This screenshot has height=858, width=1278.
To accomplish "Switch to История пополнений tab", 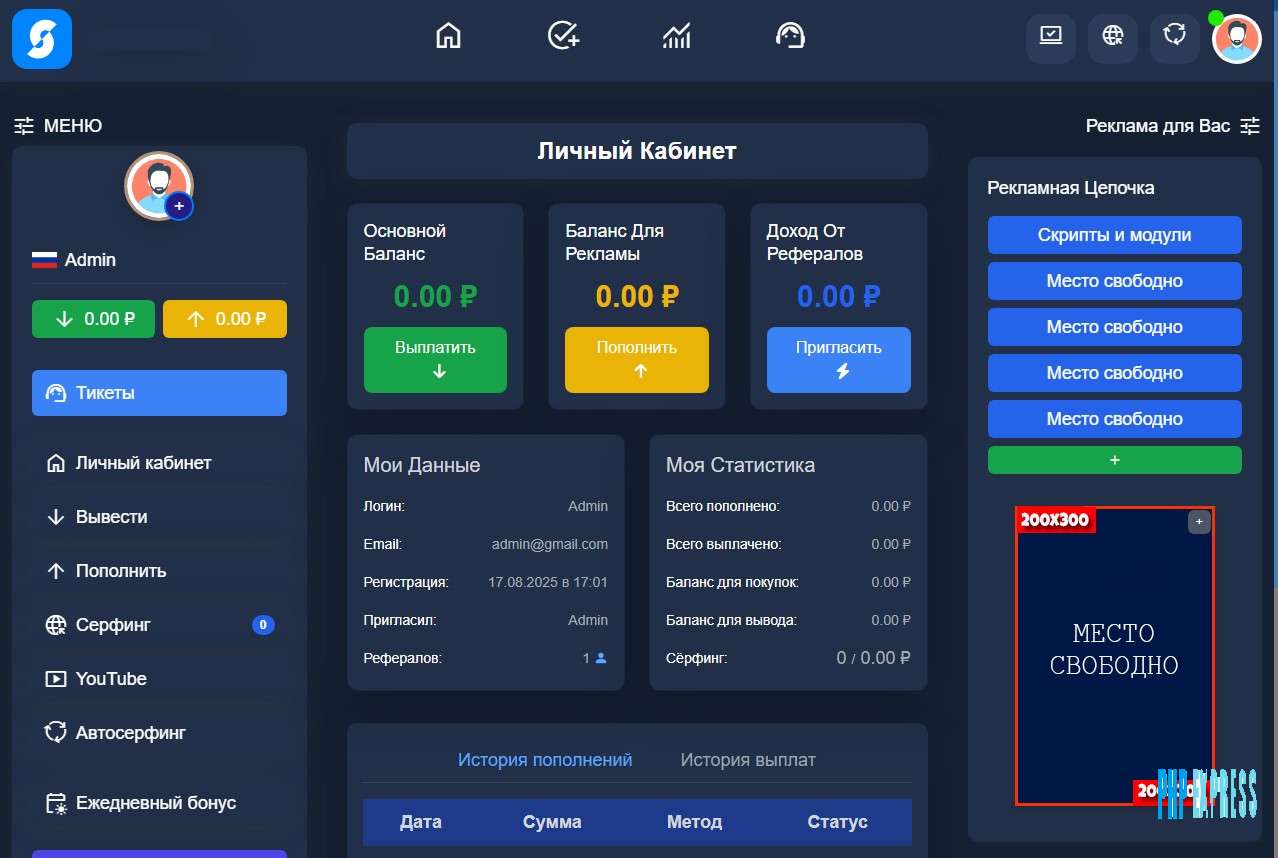I will tap(545, 760).
